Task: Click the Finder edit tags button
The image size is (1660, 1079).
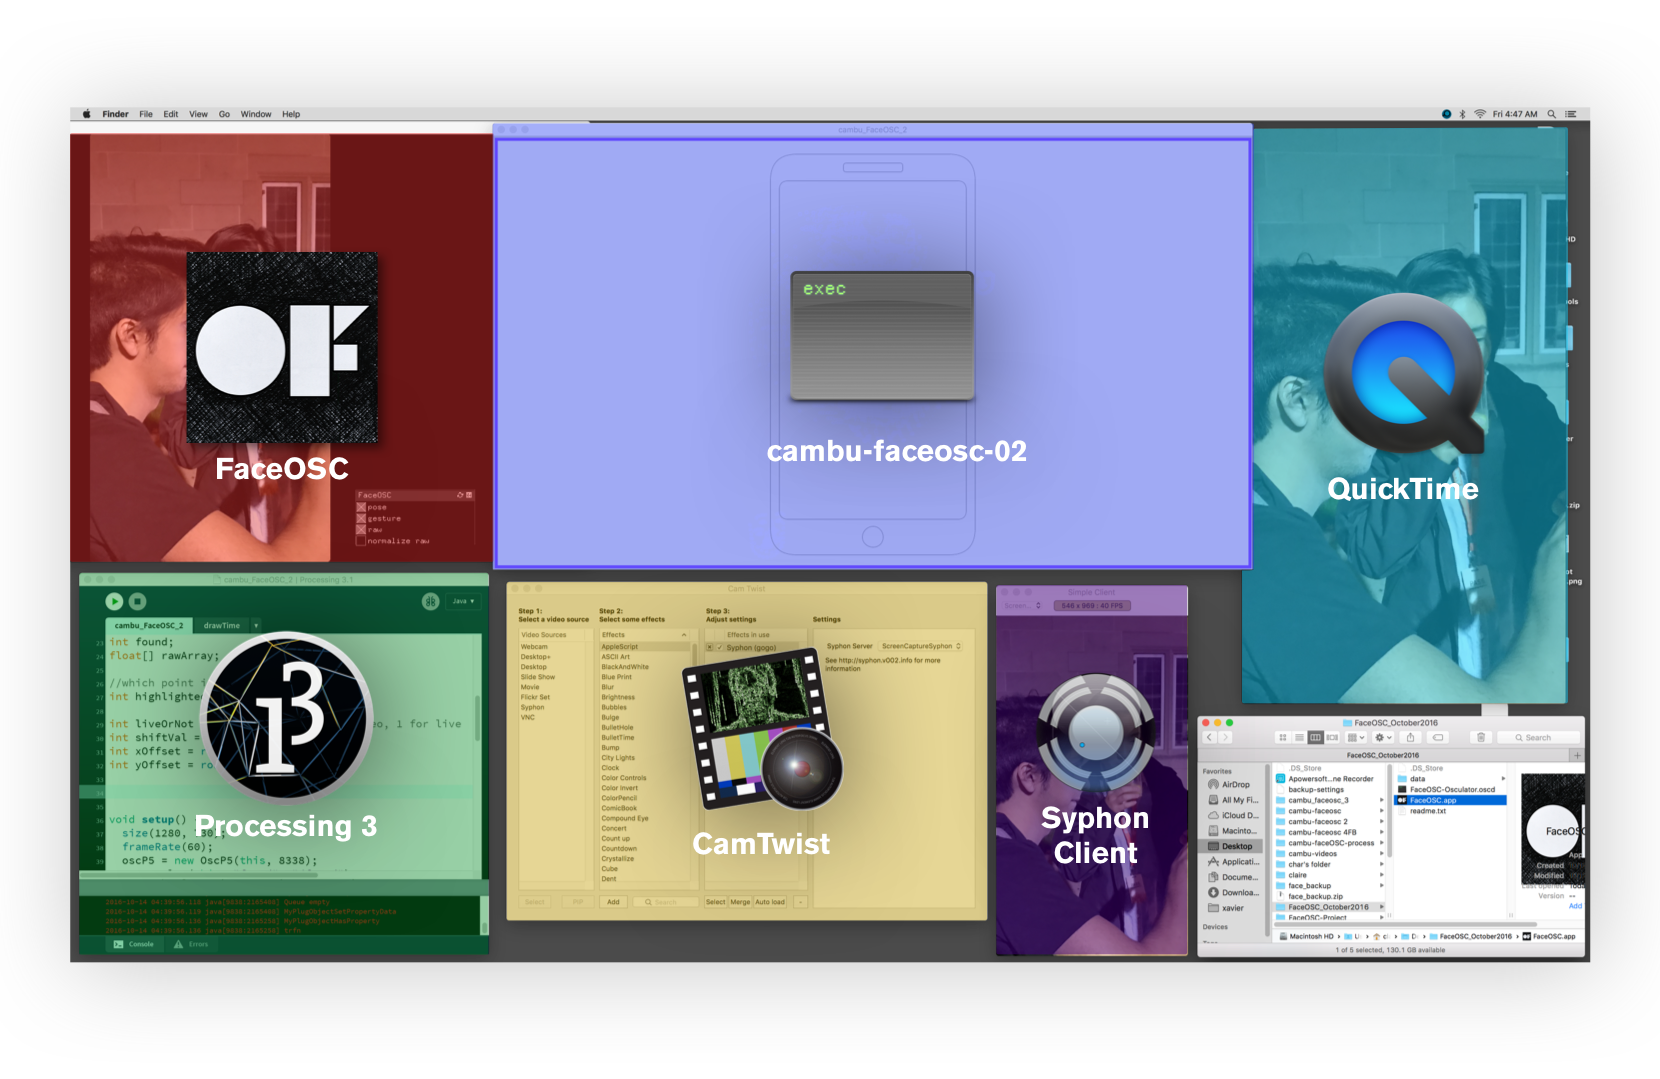Action: tap(1438, 737)
